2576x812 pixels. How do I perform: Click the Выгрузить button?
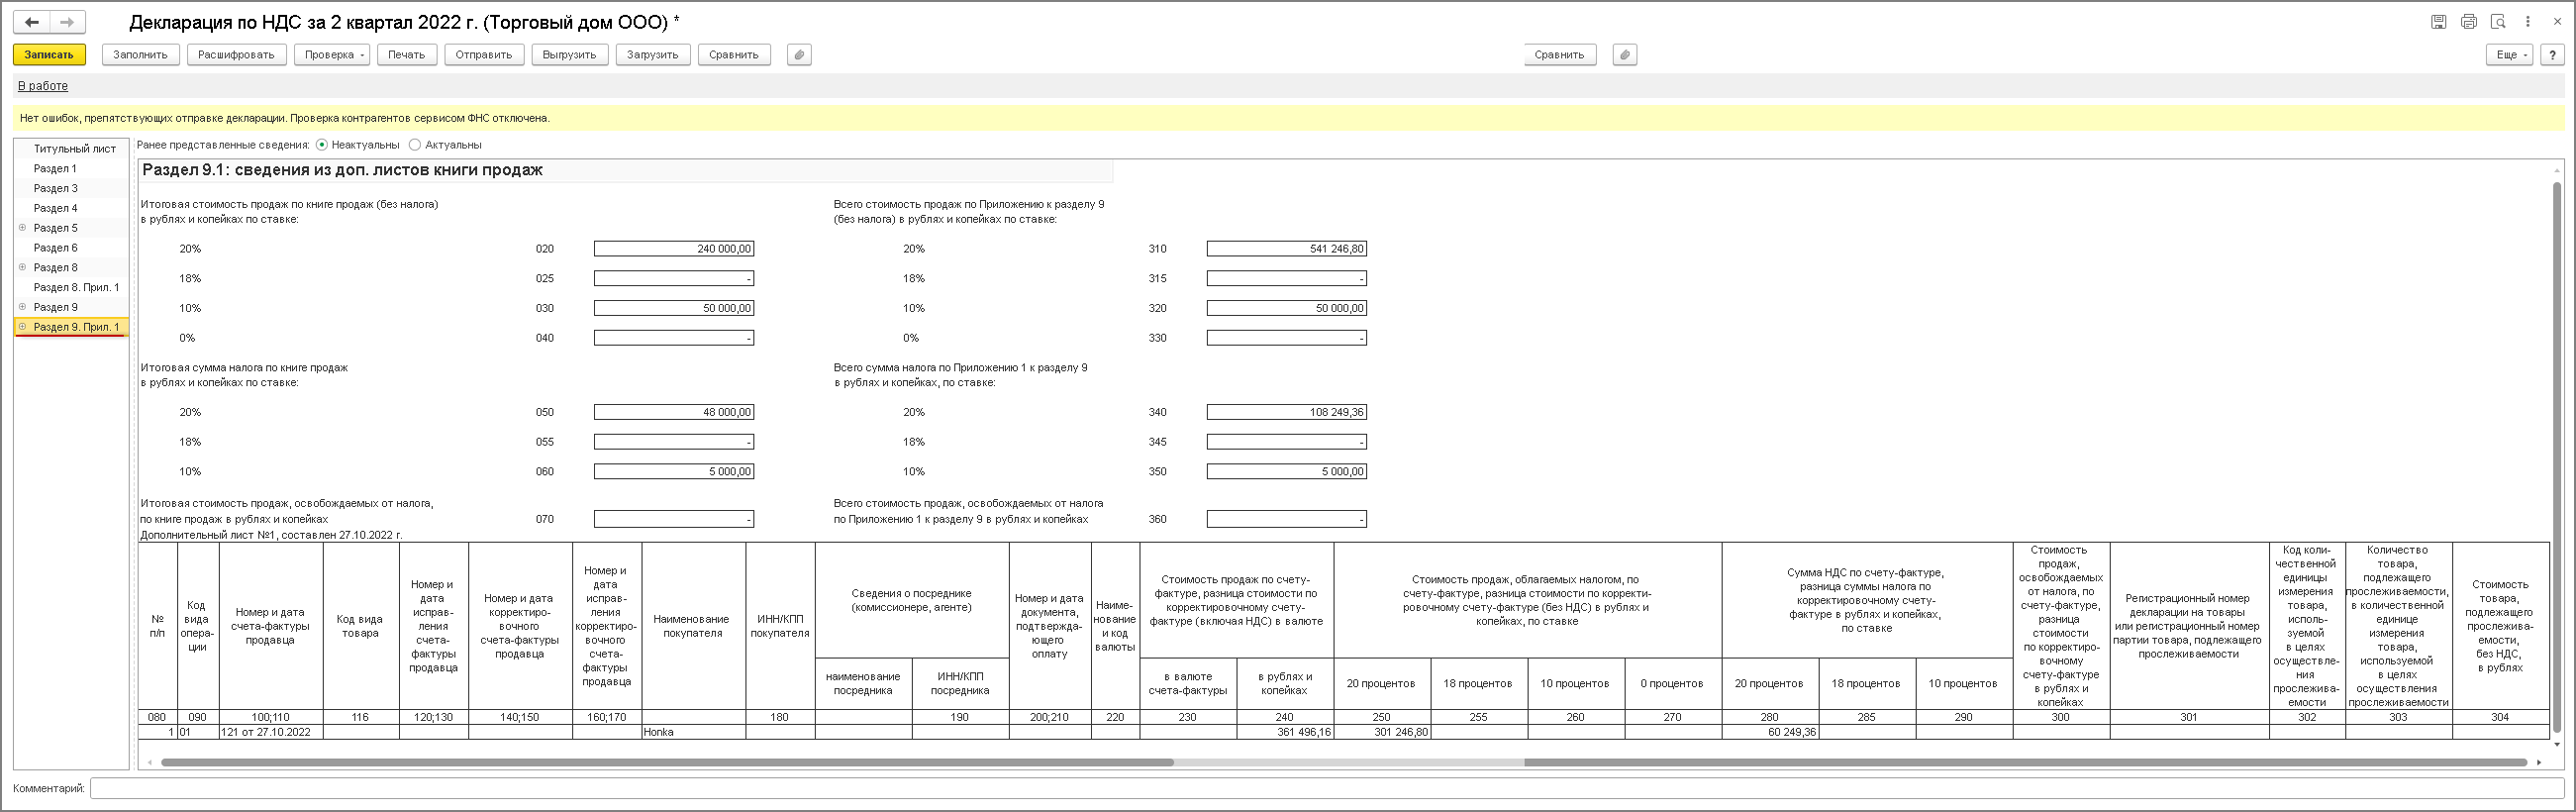570,55
